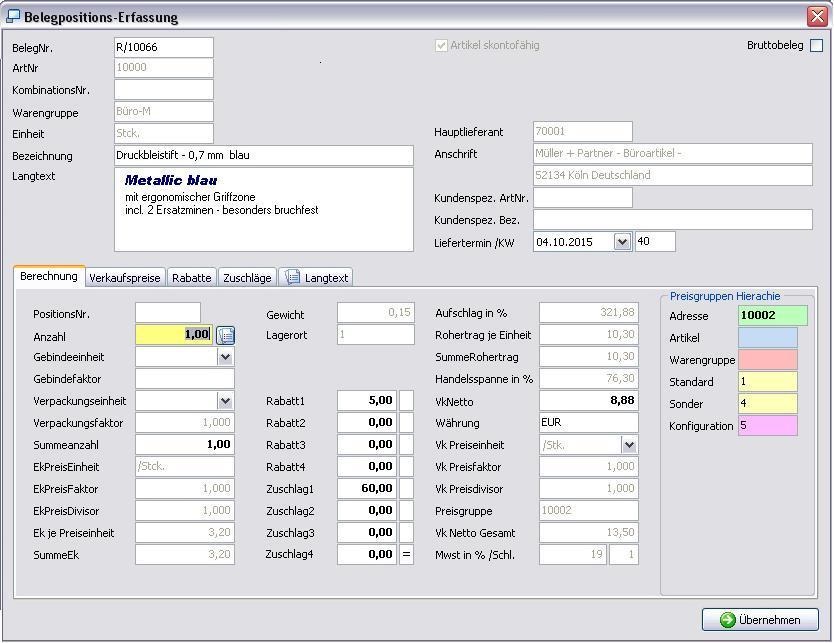The height and width of the screenshot is (643, 834).
Task: Expand the Verpackungseinheit dropdown
Action: coord(225,401)
